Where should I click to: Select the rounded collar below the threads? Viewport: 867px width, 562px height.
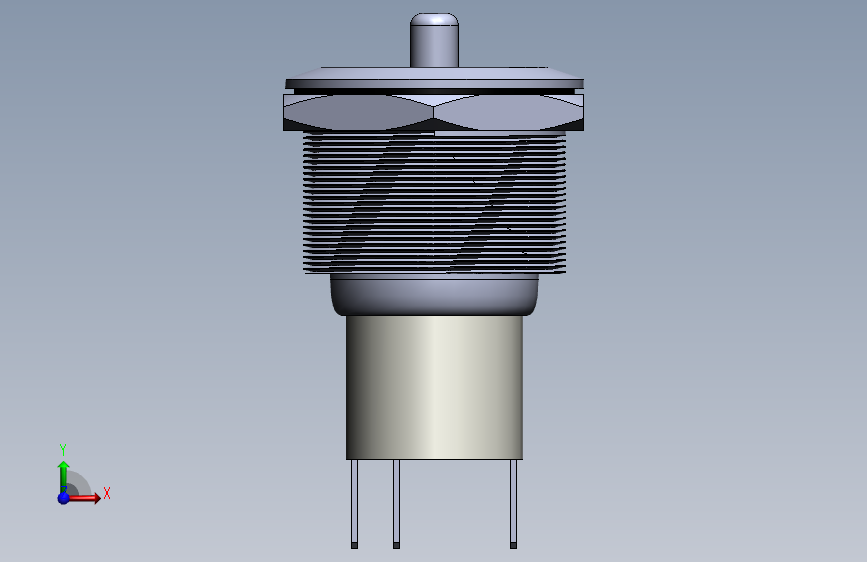434,295
